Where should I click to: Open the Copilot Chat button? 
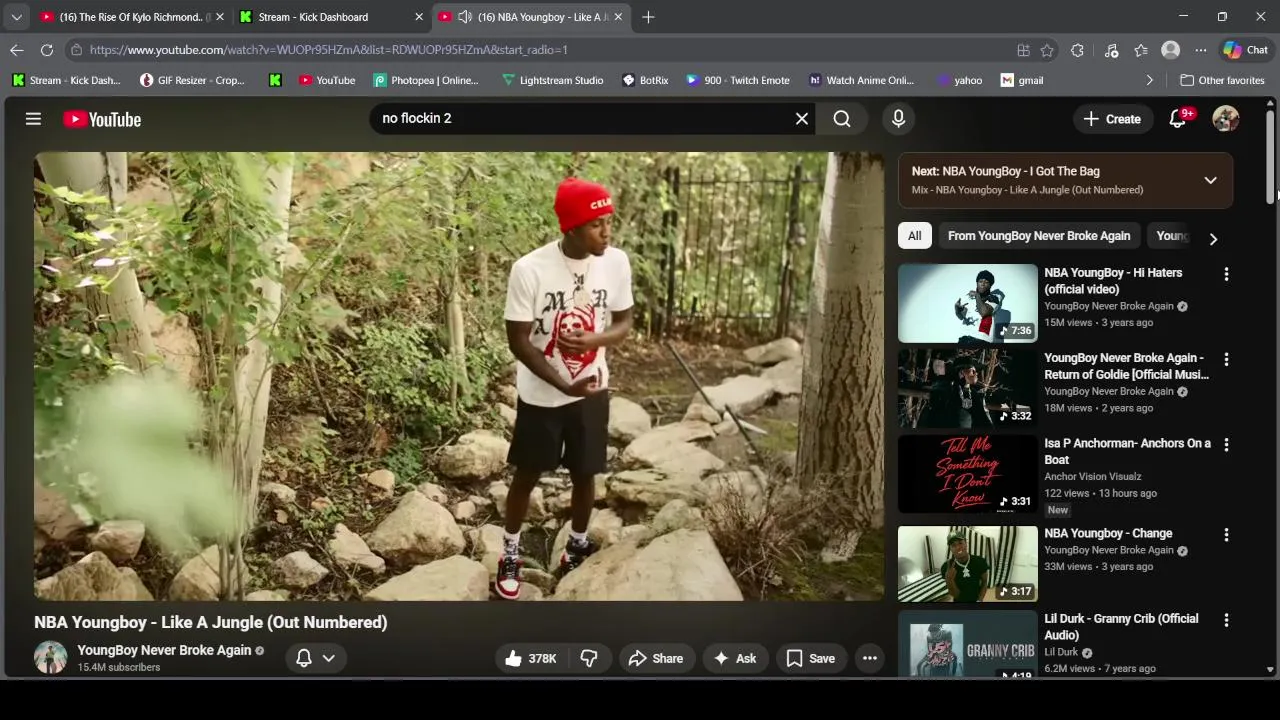click(x=1246, y=50)
